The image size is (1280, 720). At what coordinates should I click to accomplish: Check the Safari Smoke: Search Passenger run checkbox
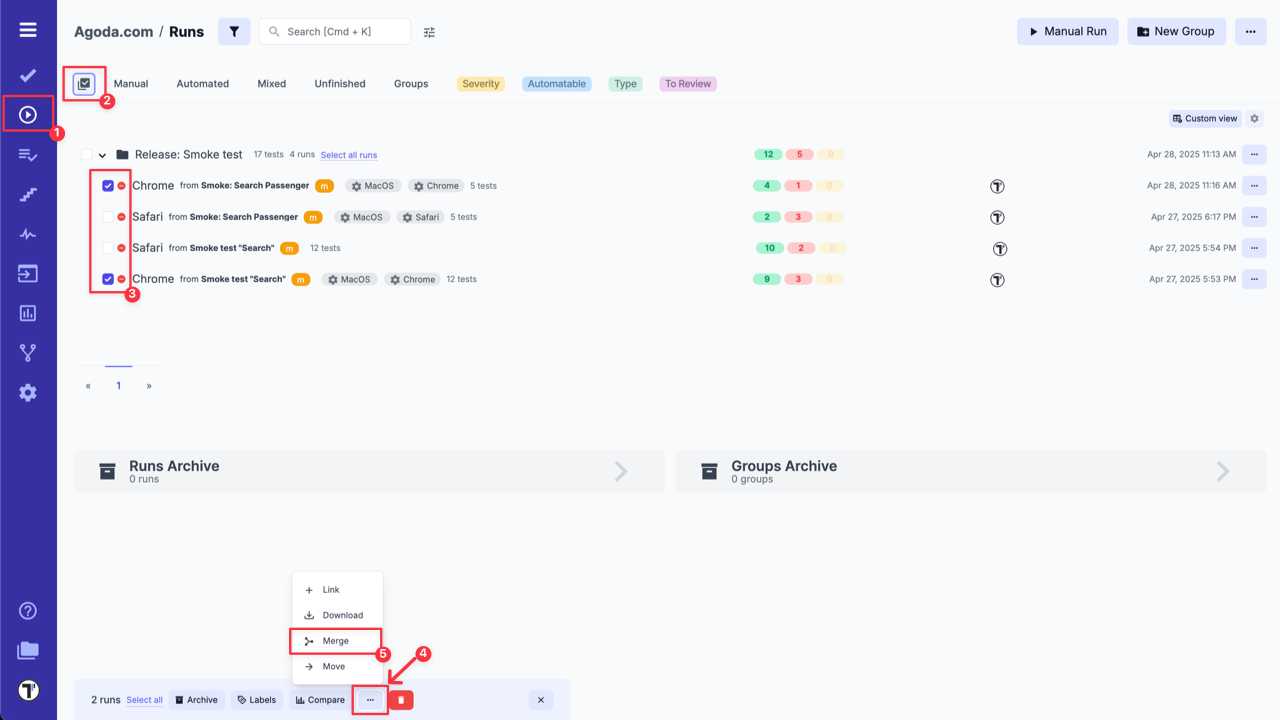click(106, 216)
